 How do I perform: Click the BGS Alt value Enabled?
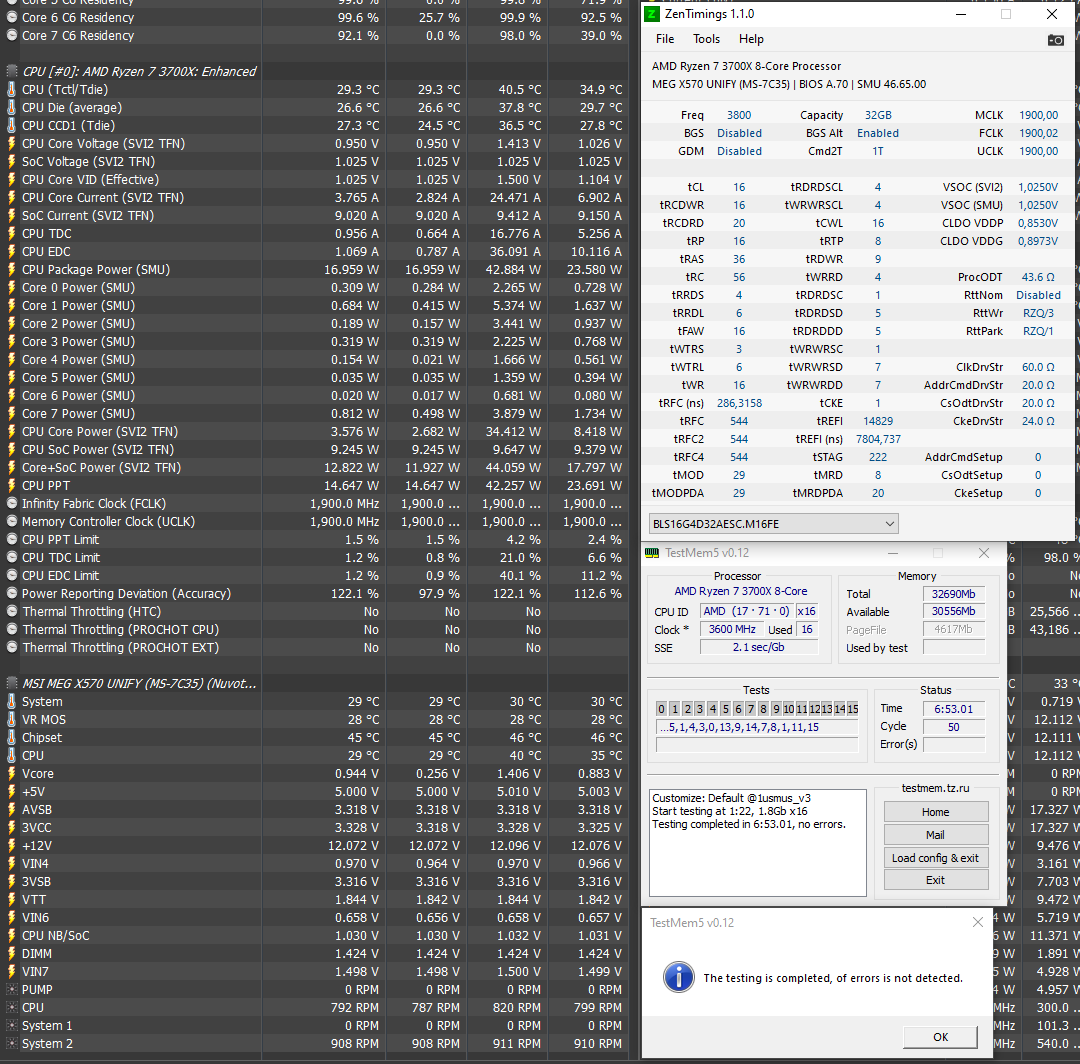[878, 133]
